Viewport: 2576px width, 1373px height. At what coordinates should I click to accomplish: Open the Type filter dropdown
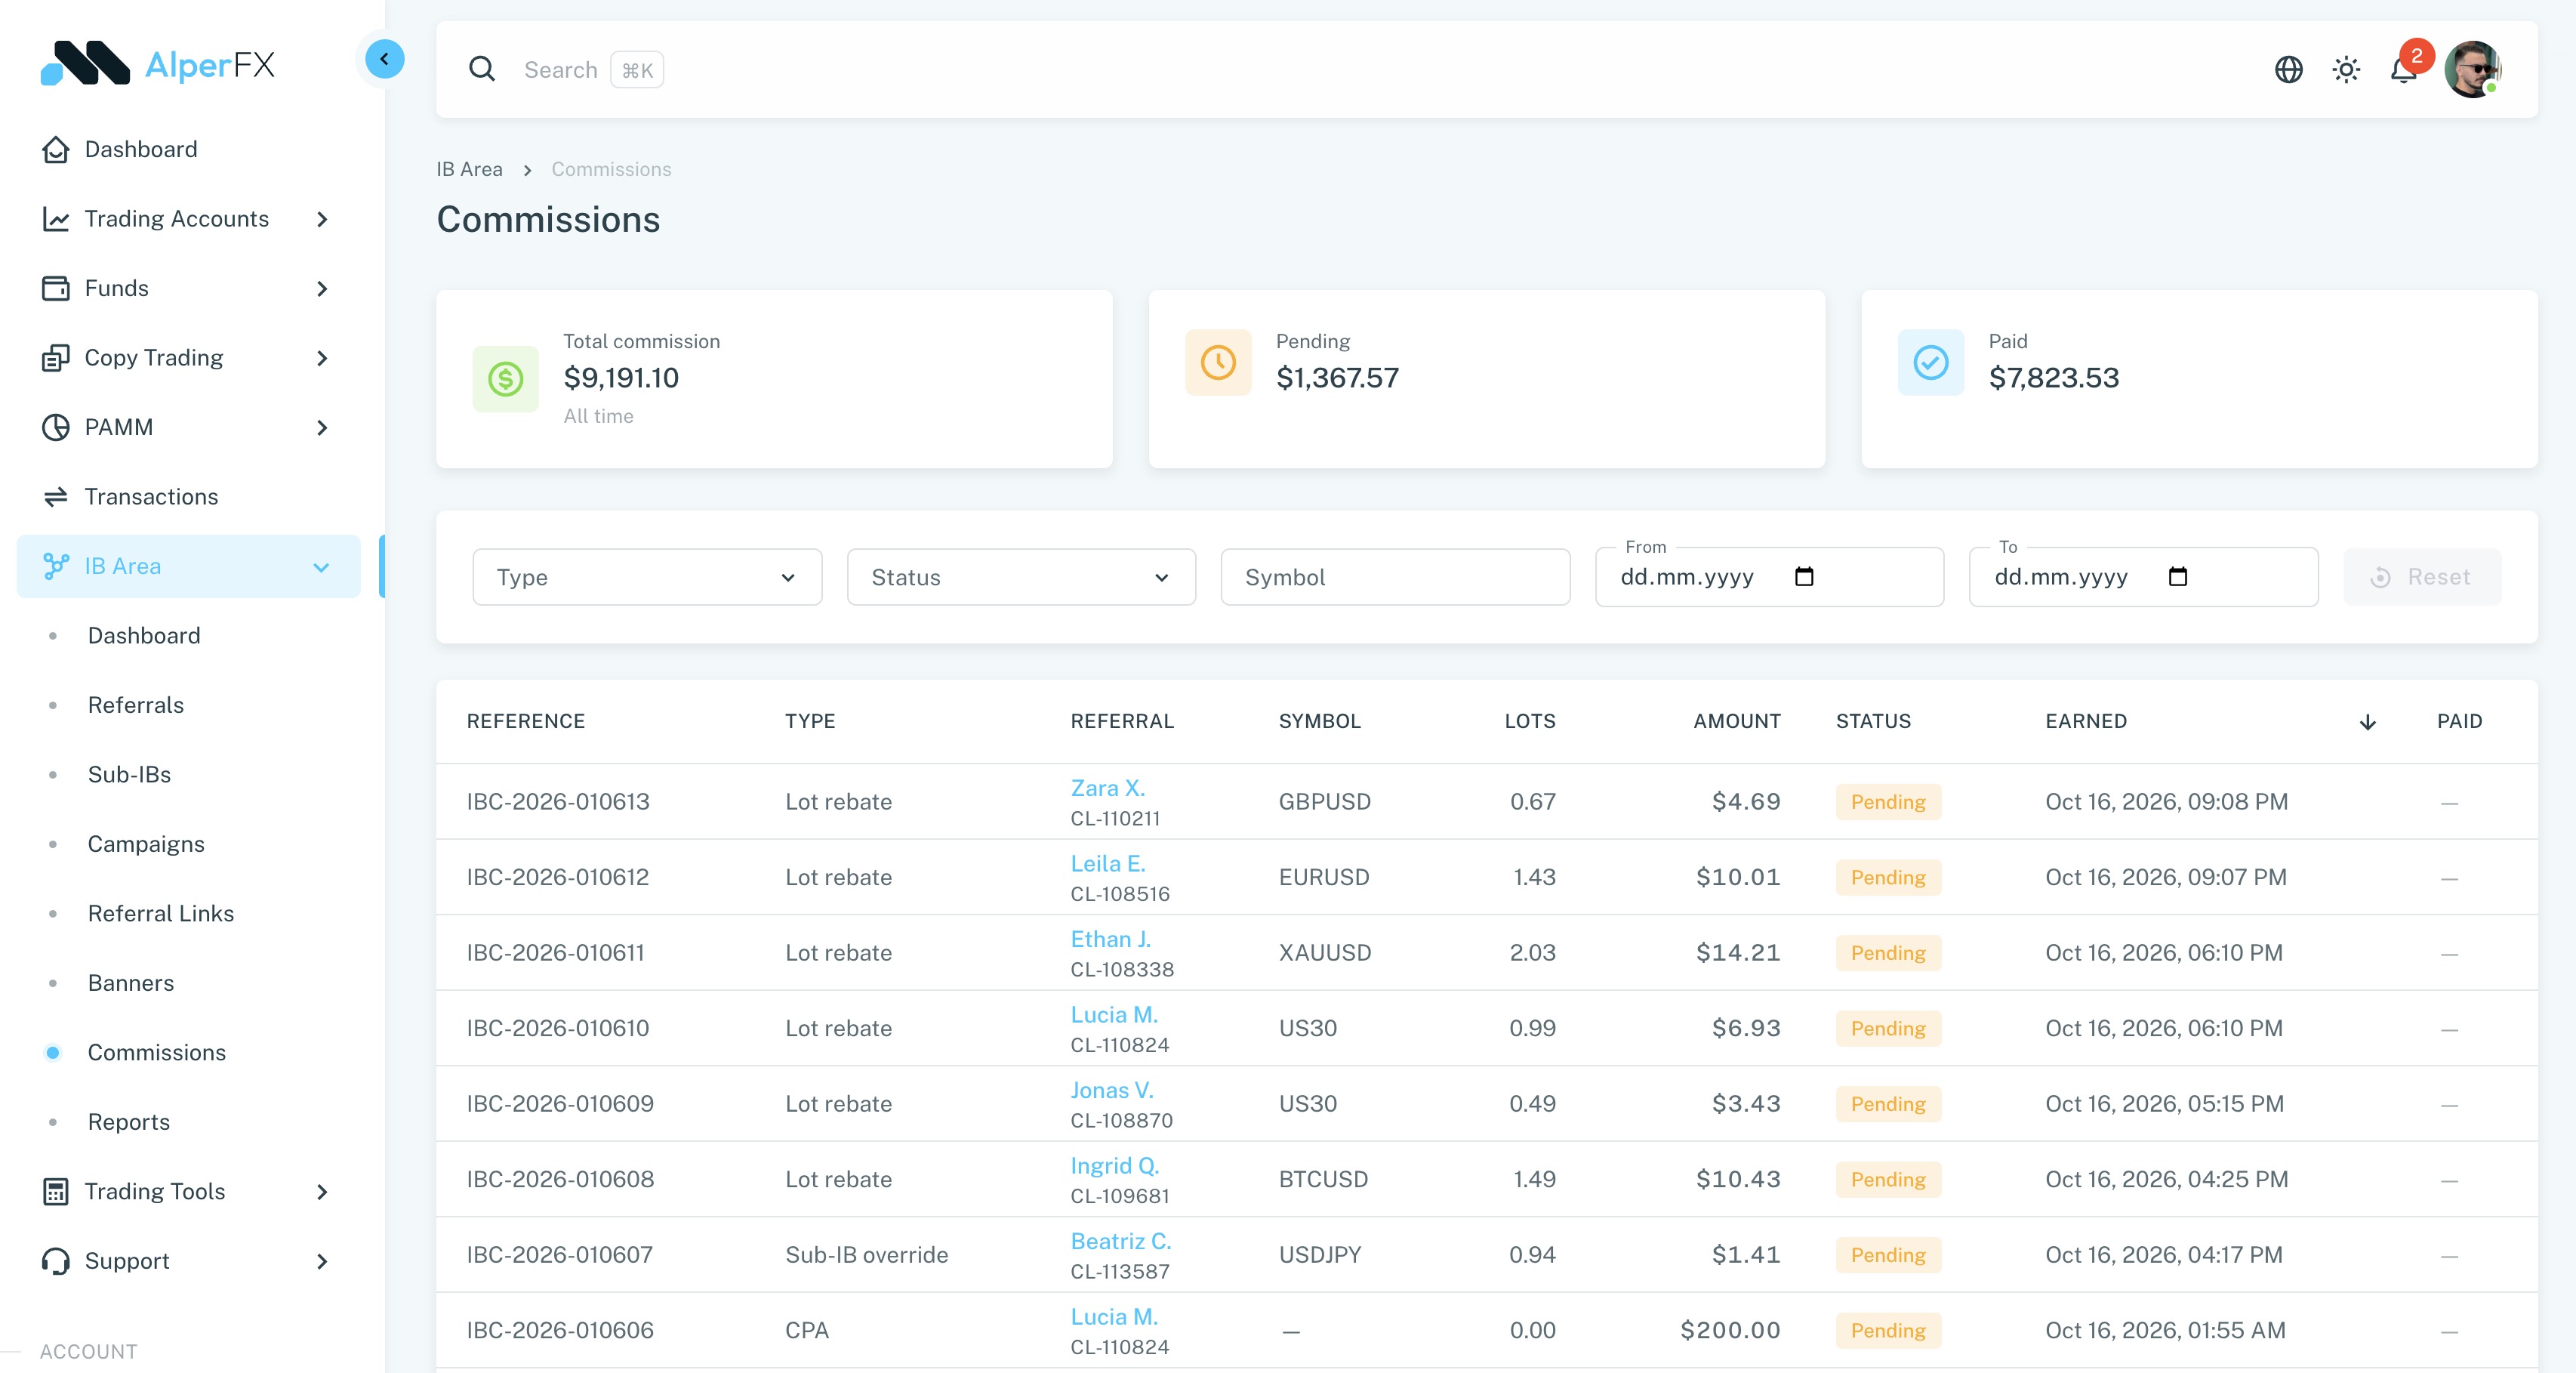647,577
